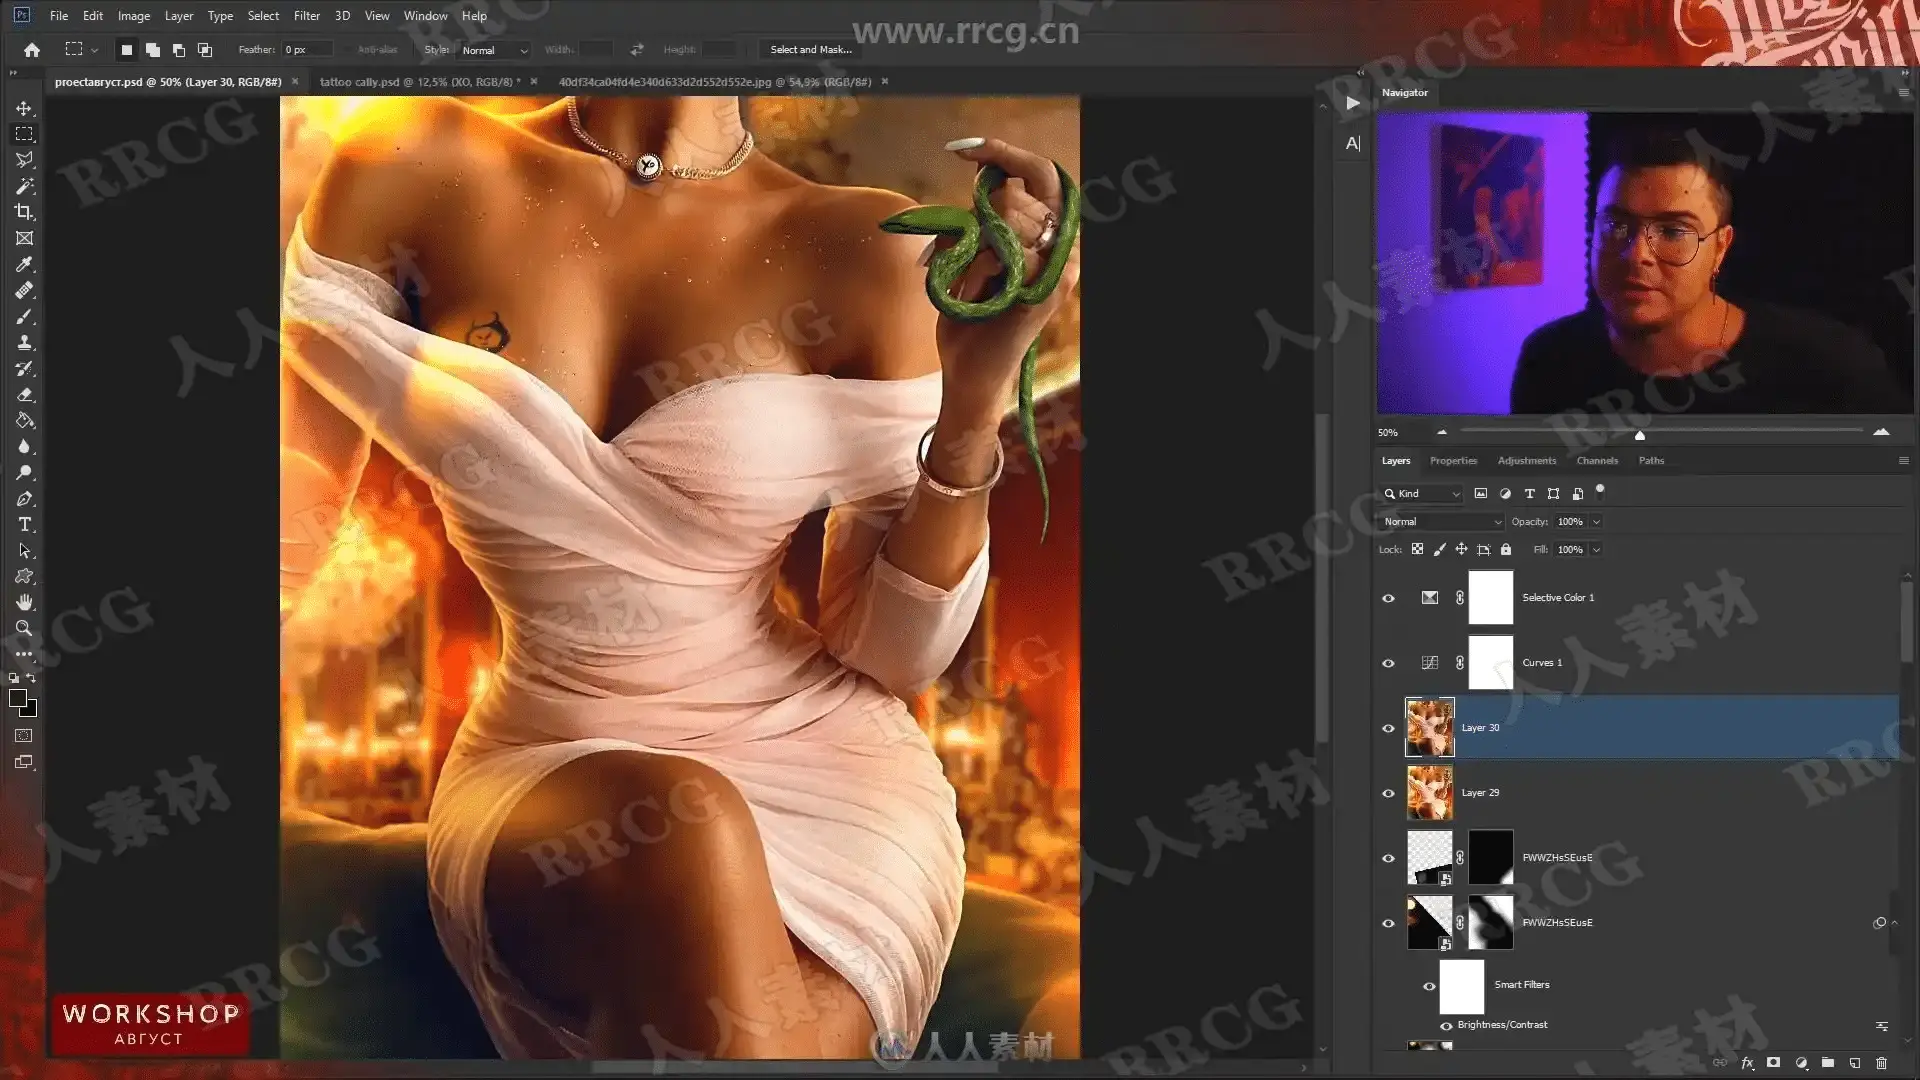Viewport: 1920px width, 1080px height.
Task: Expand the Opacity value dropdown
Action: tap(1596, 521)
